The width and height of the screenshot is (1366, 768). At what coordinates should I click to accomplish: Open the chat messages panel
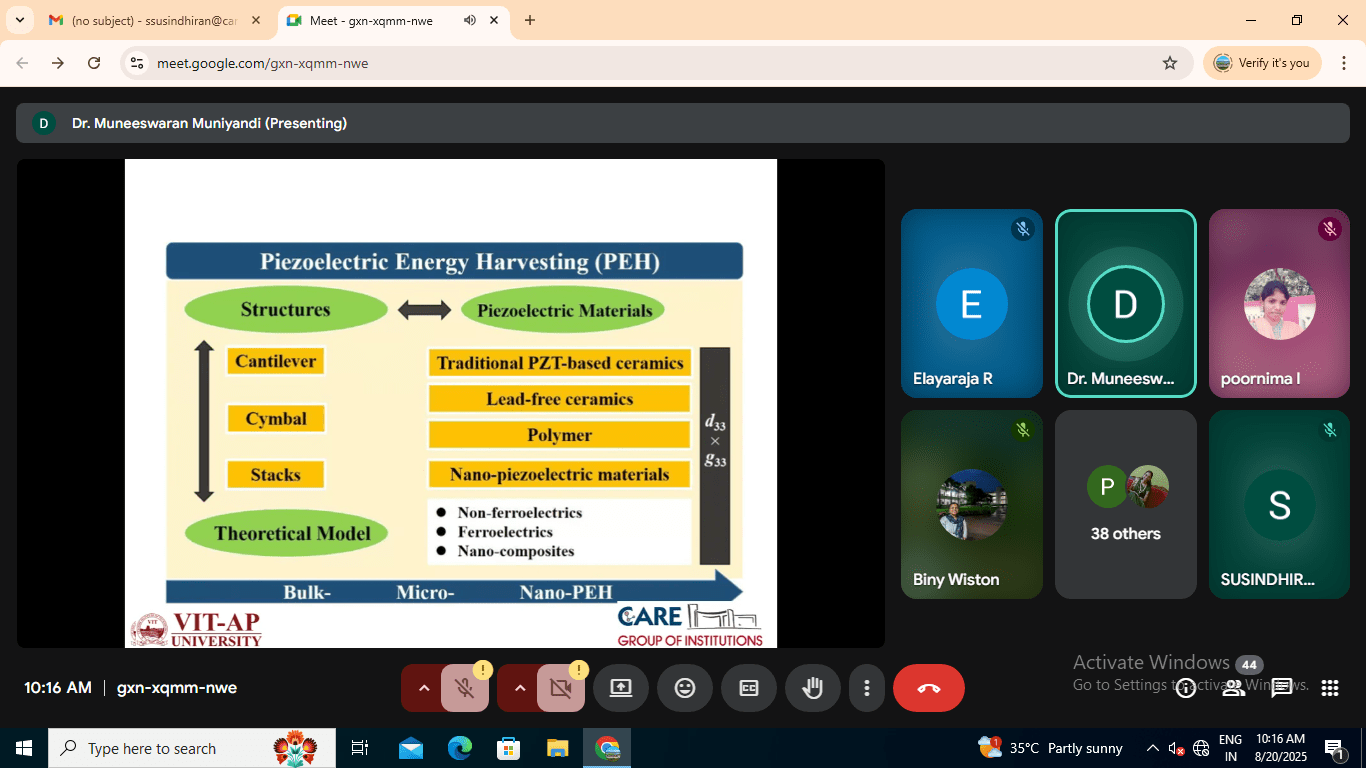(x=1281, y=687)
